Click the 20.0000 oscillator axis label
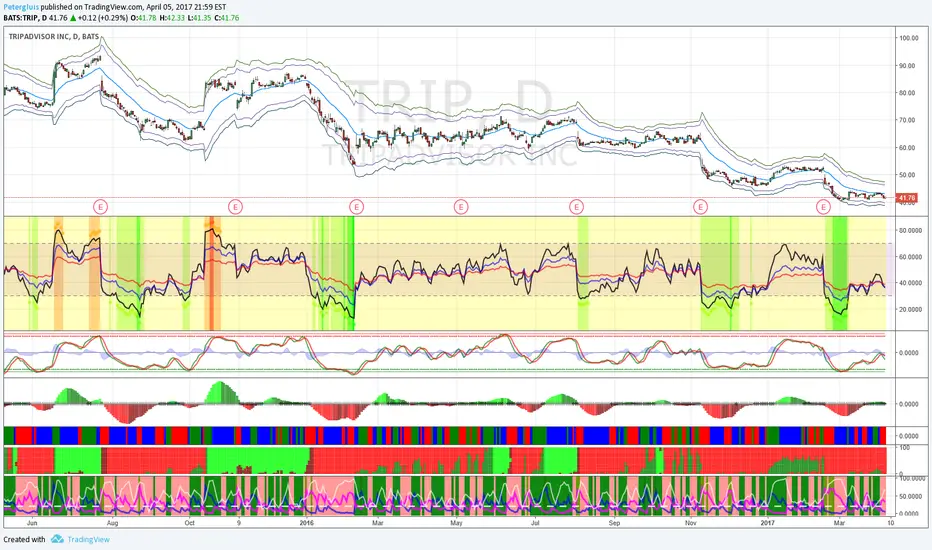 click(910, 309)
